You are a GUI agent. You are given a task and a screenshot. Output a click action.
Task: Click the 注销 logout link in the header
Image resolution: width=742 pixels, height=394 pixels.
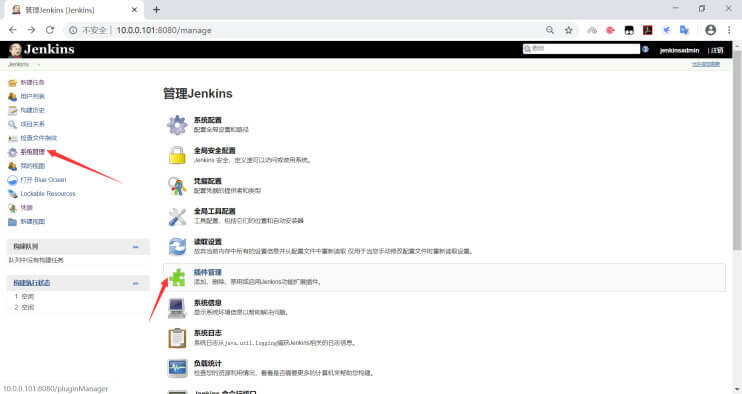click(x=716, y=50)
